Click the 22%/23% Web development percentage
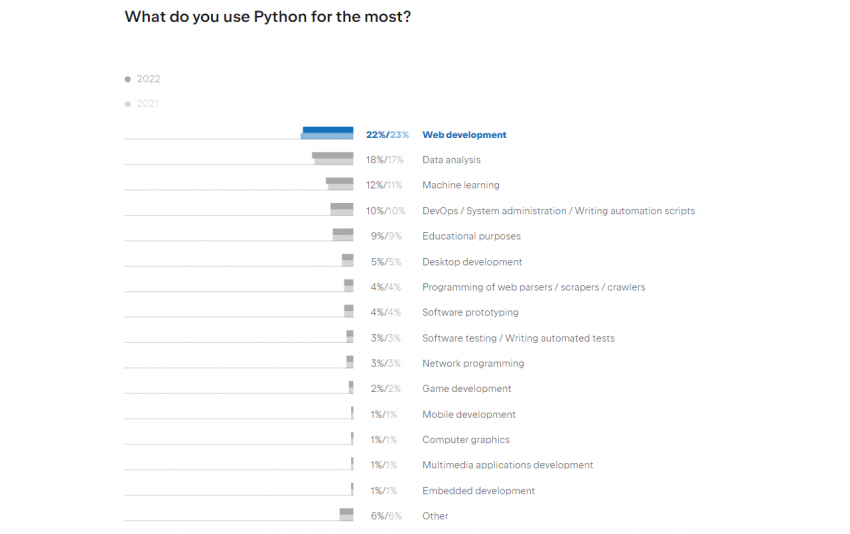This screenshot has width=850, height=534. point(387,135)
